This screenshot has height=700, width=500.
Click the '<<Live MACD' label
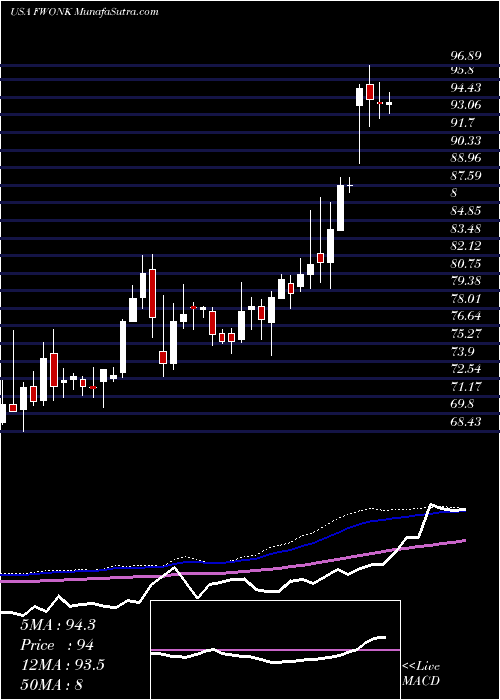point(421,674)
